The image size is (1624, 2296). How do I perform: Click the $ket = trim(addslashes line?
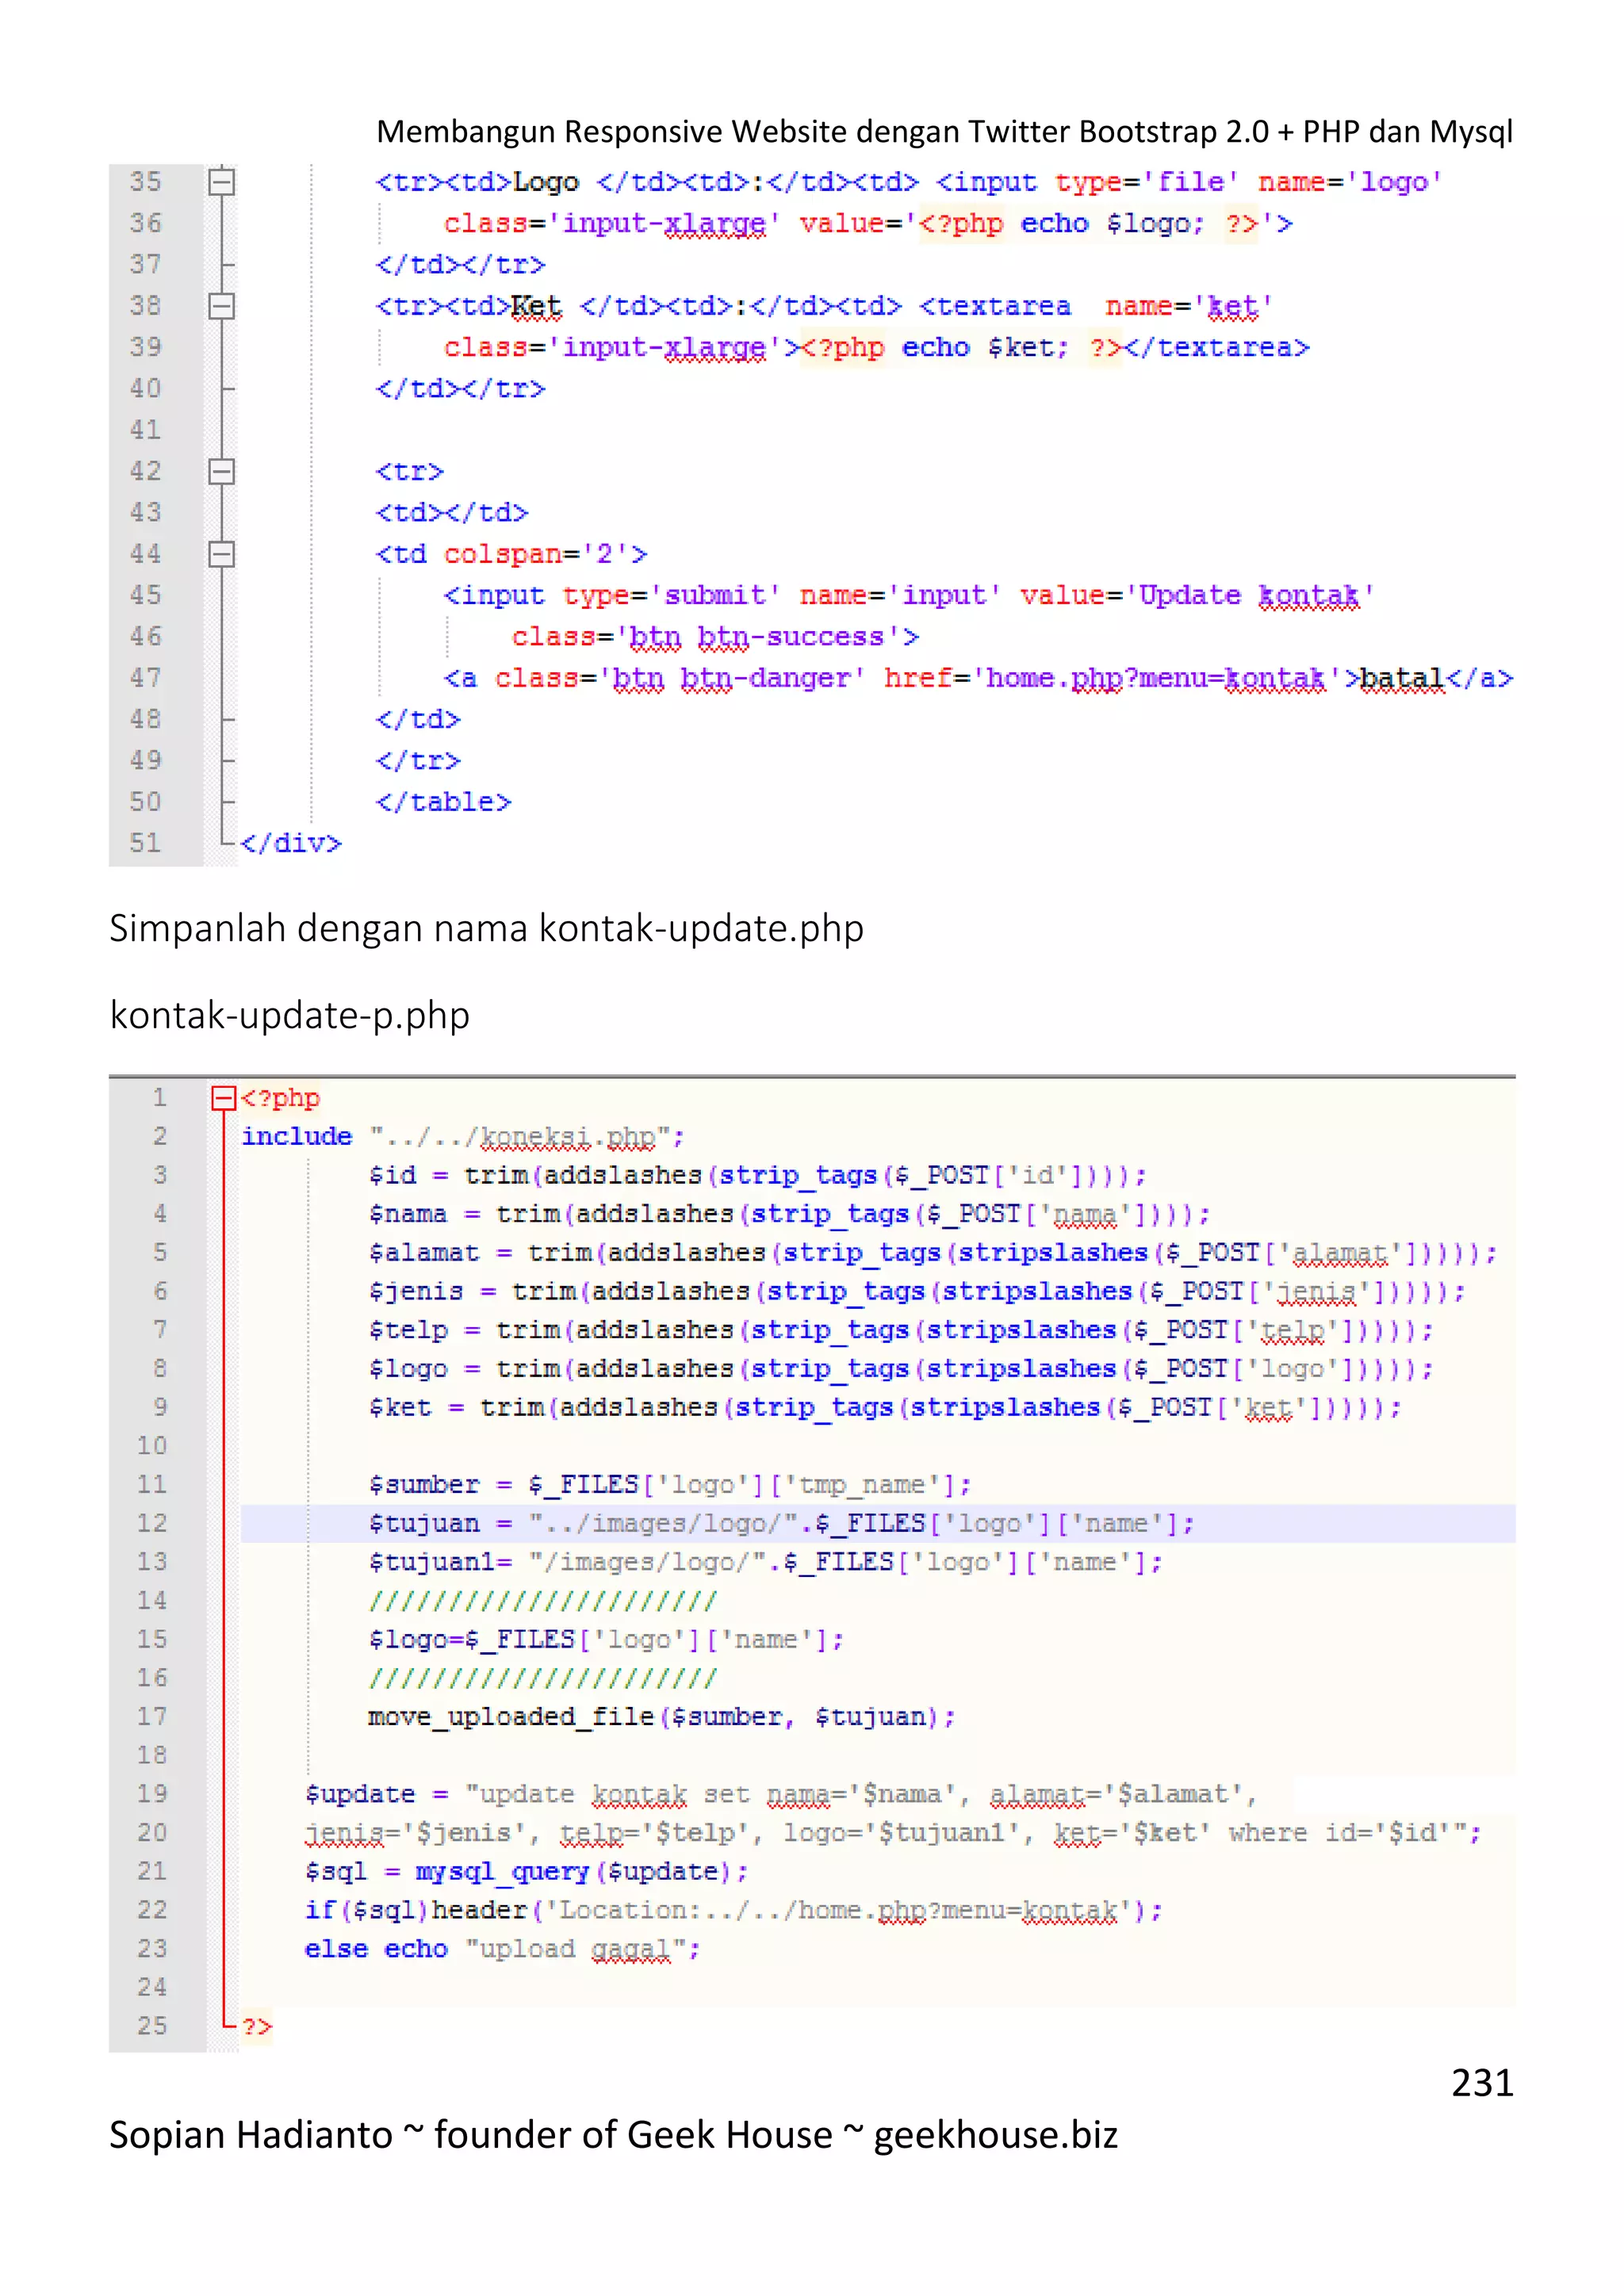pos(884,1408)
